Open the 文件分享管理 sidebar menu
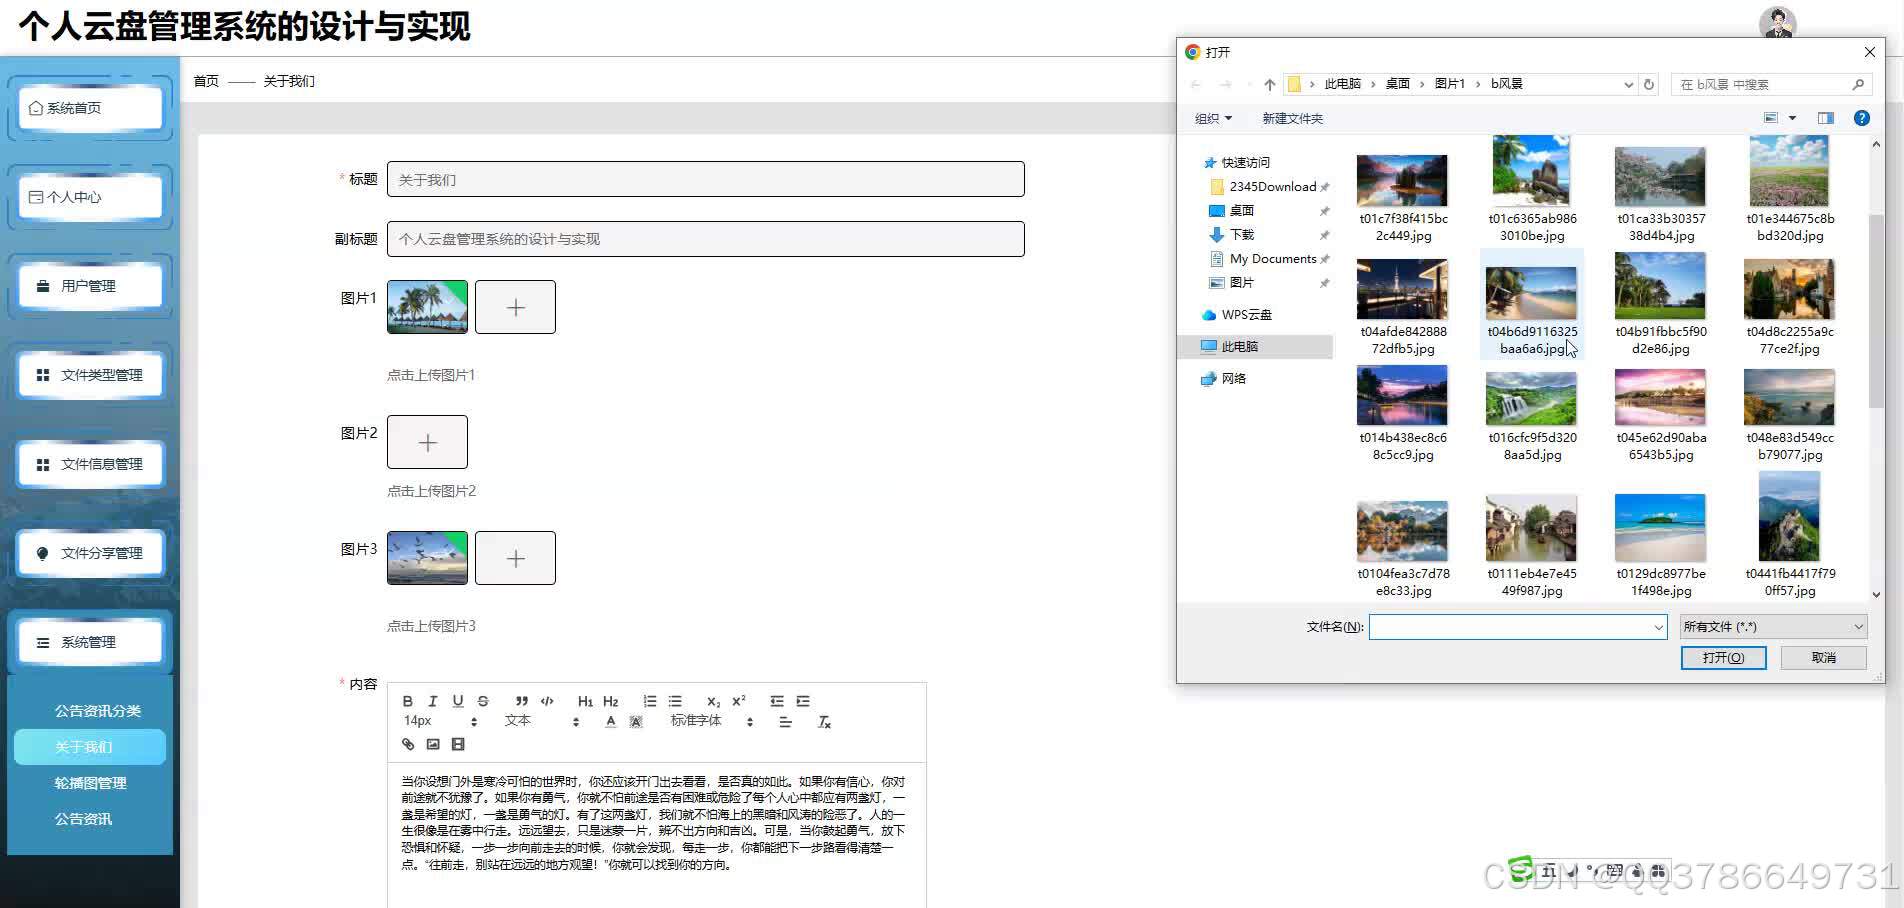1904x908 pixels. pos(90,553)
